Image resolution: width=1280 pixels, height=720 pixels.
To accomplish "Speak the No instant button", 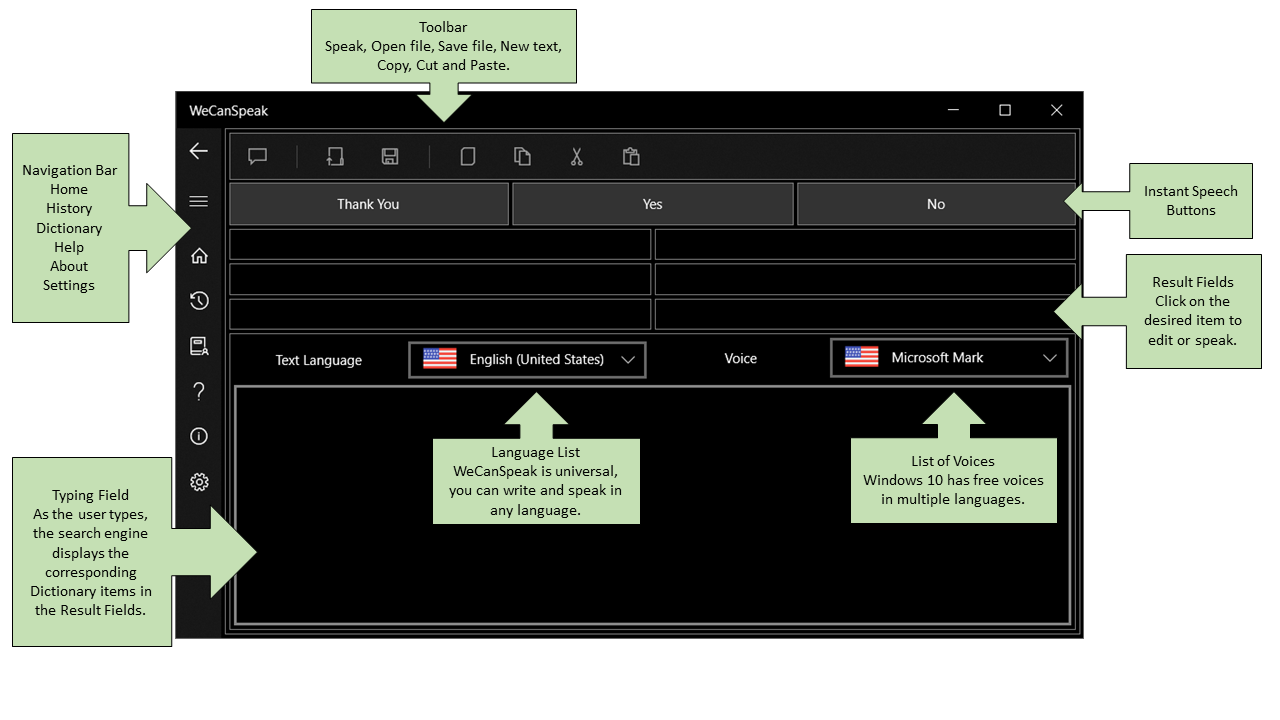I will point(936,204).
